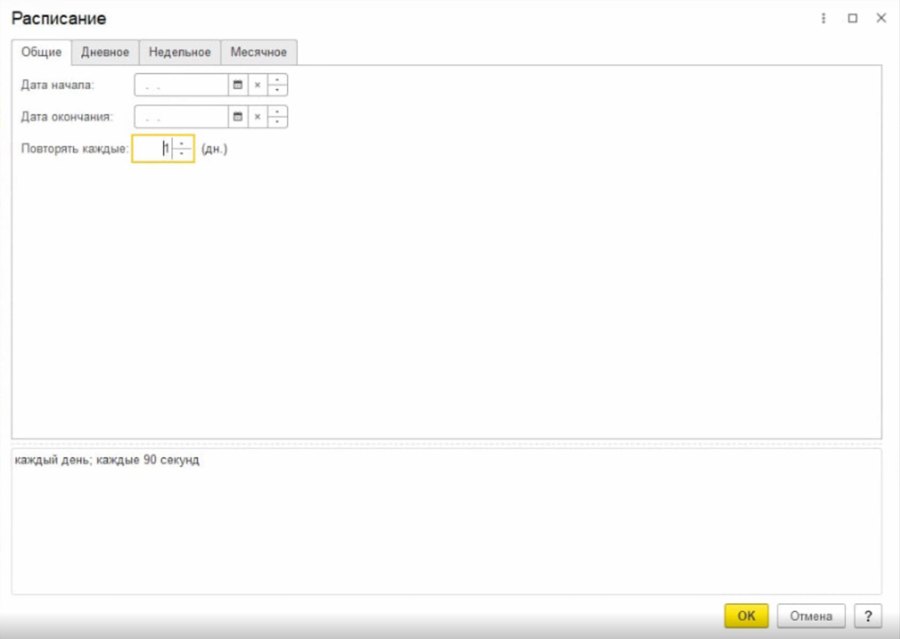
Task: Confirm schedule with OK button
Action: 746,616
